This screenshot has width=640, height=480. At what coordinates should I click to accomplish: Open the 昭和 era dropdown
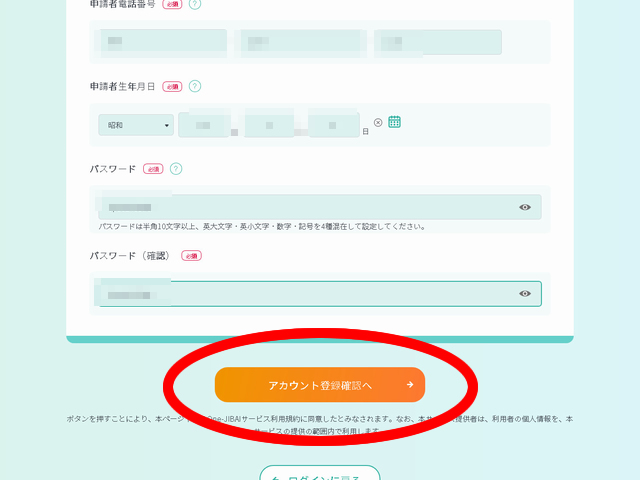point(135,125)
